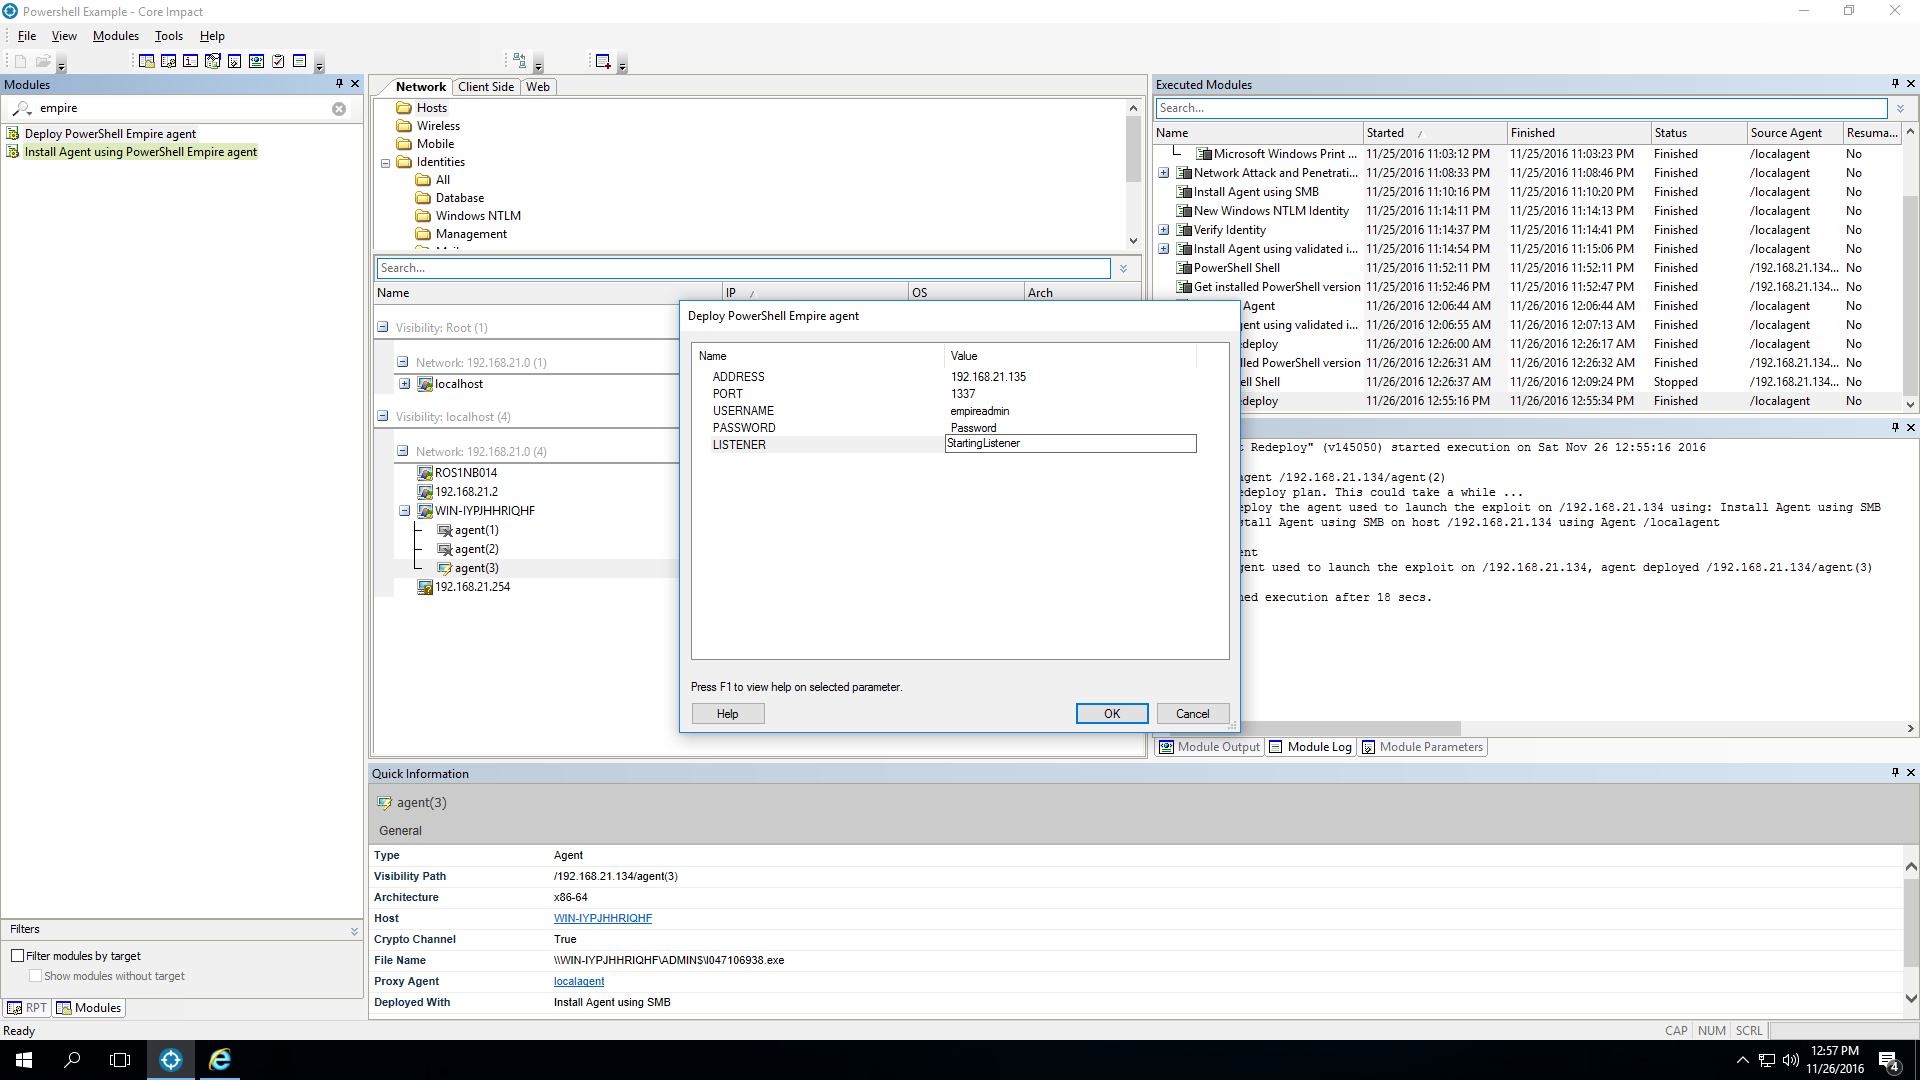Open taskbar search
The width and height of the screenshot is (1920, 1080).
coord(72,1060)
